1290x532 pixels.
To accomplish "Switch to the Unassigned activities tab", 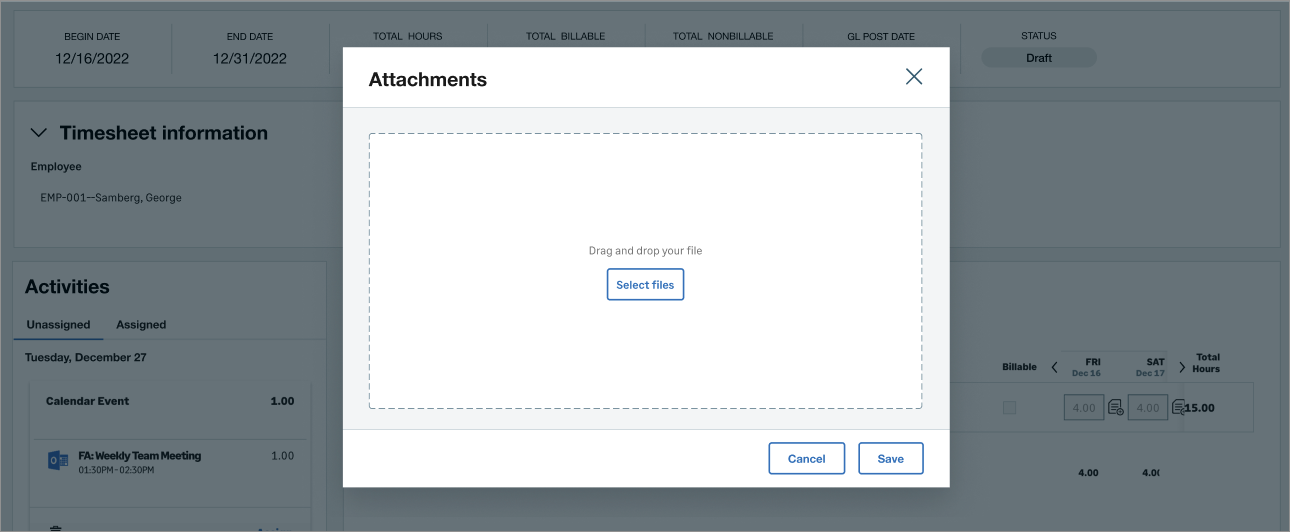I will click(58, 325).
